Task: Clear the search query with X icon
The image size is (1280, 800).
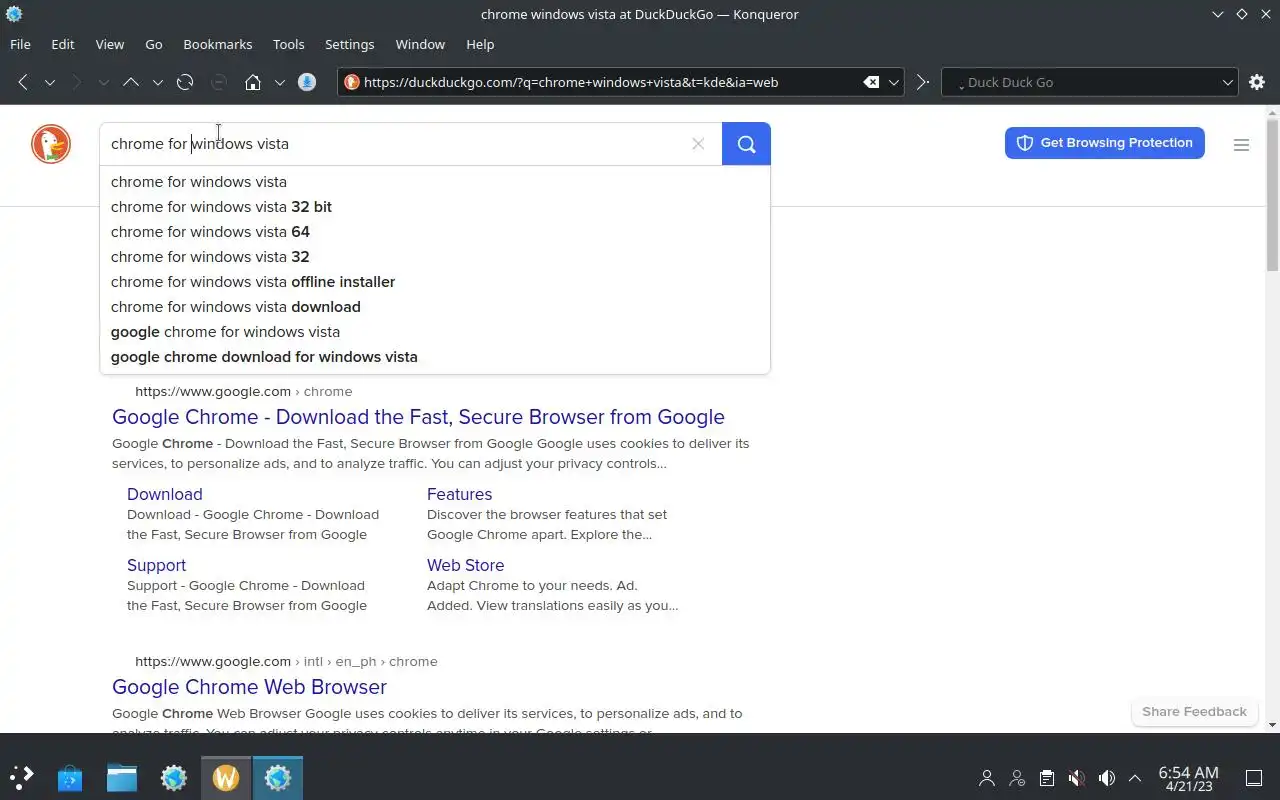Action: [x=698, y=144]
